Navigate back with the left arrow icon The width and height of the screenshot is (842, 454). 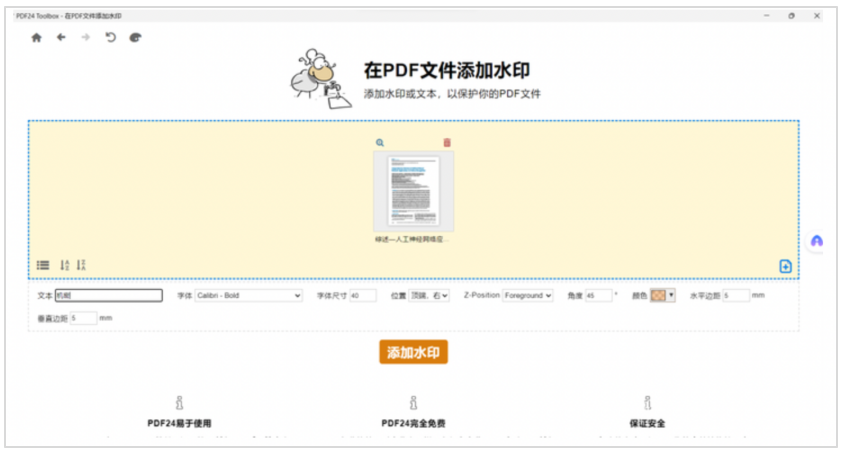click(x=61, y=37)
